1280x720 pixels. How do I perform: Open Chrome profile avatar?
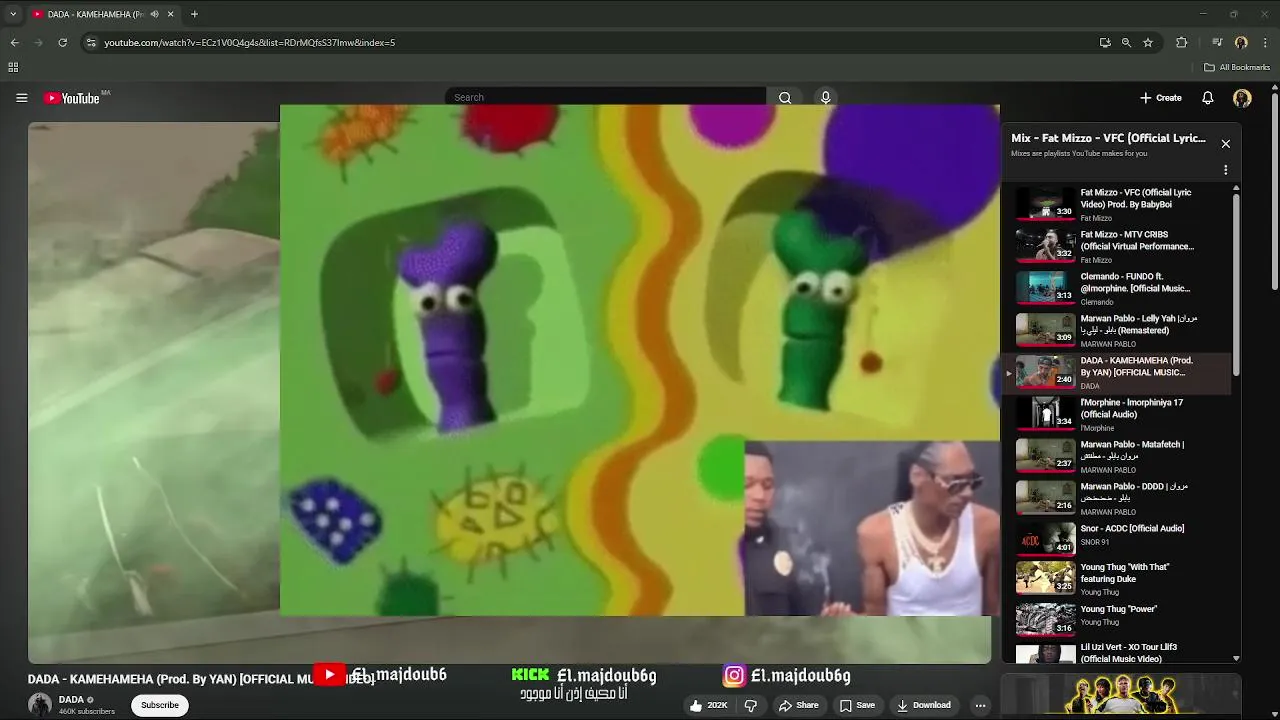(x=1241, y=43)
